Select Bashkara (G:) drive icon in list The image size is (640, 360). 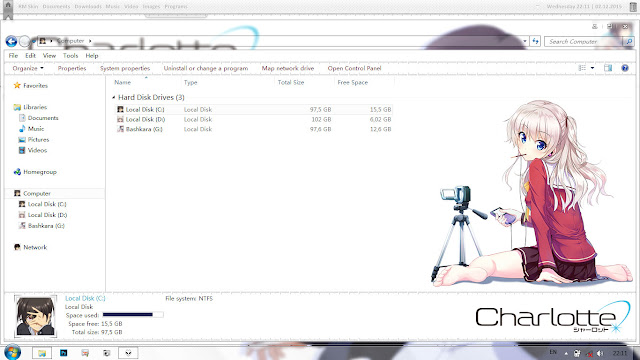(120, 129)
